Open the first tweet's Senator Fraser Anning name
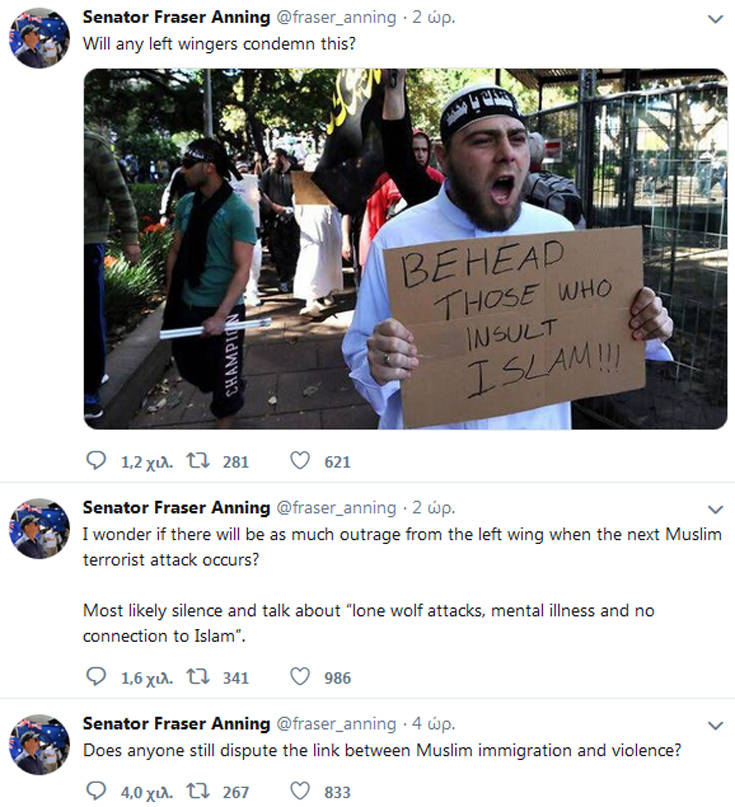Viewport: 735px width, 807px height. pyautogui.click(x=176, y=18)
